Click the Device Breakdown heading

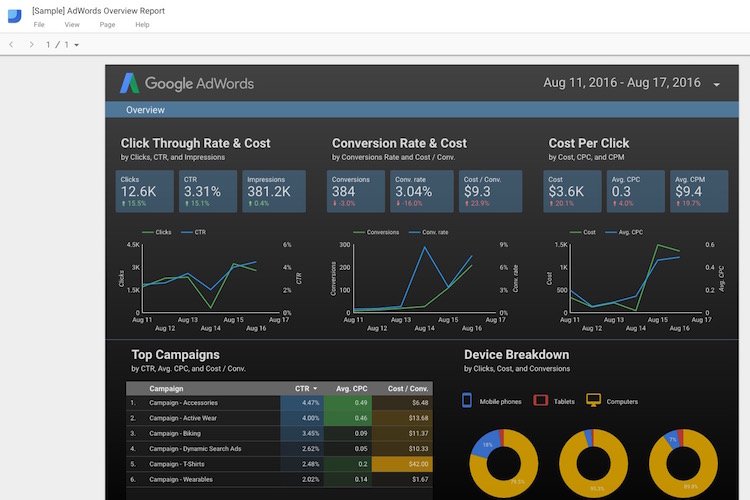click(517, 355)
